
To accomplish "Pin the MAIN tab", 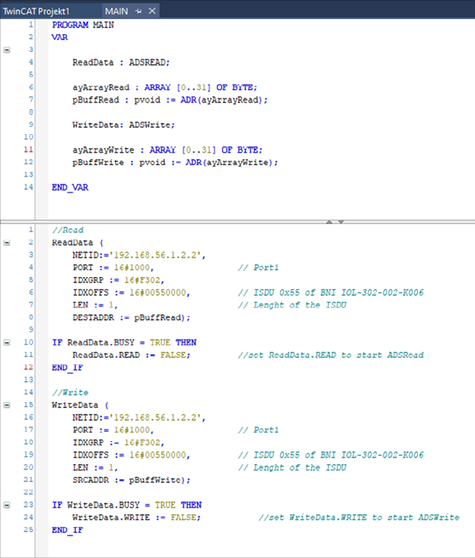I will tap(139, 11).
